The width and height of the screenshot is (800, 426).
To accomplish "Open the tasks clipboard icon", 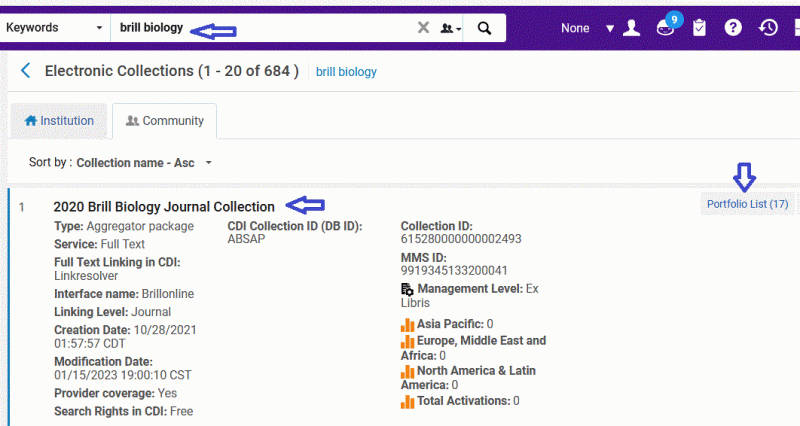I will [x=699, y=28].
